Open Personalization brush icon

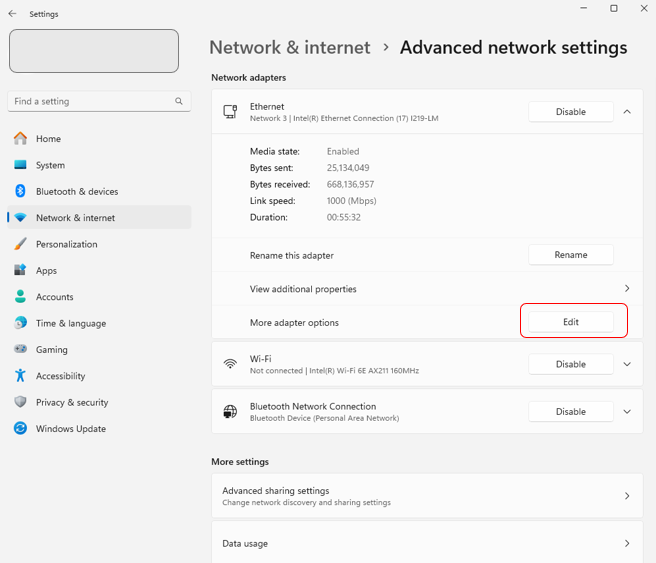coord(20,244)
